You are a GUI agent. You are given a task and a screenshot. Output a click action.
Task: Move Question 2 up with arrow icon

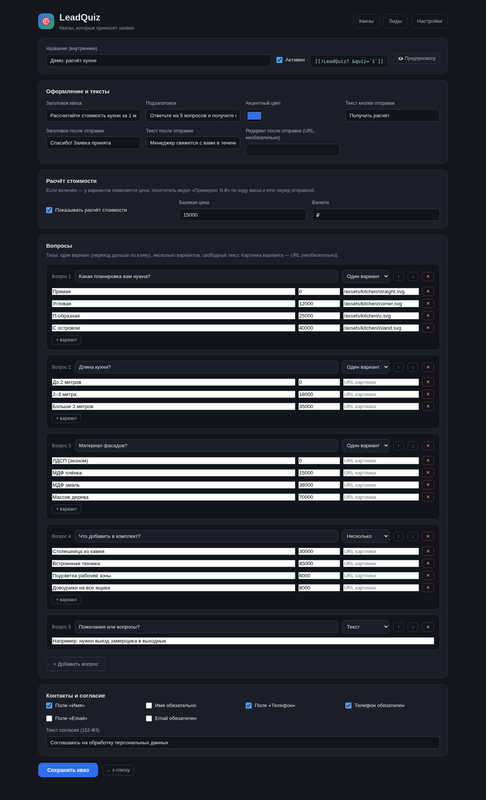398,367
